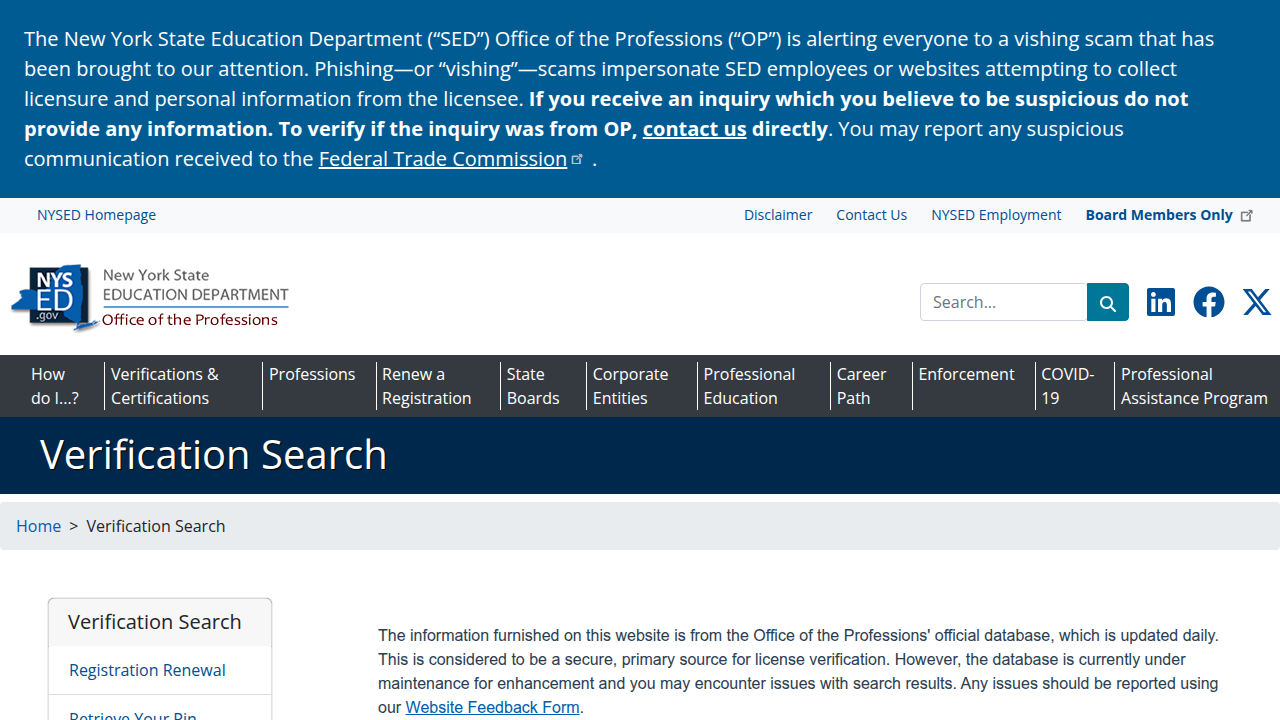Follow the Federal Trade Commission link
Image resolution: width=1280 pixels, height=720 pixels.
click(x=443, y=159)
